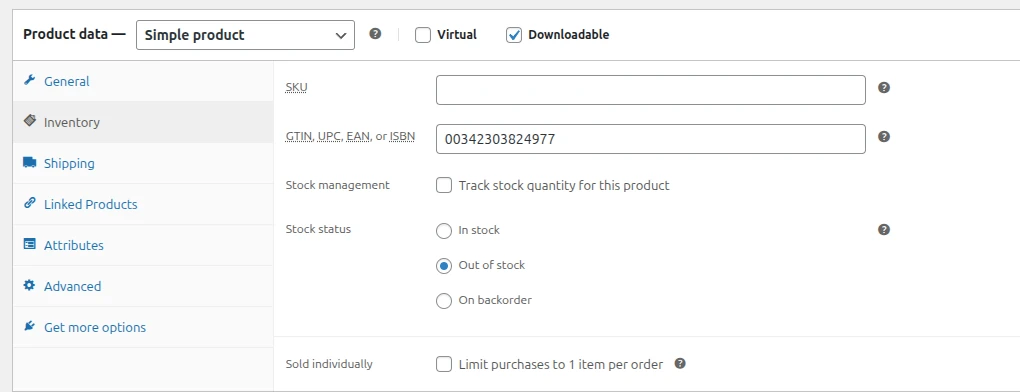Click the help icon beside GTIN field
Screen dimensions: 1020x392
coord(883,137)
